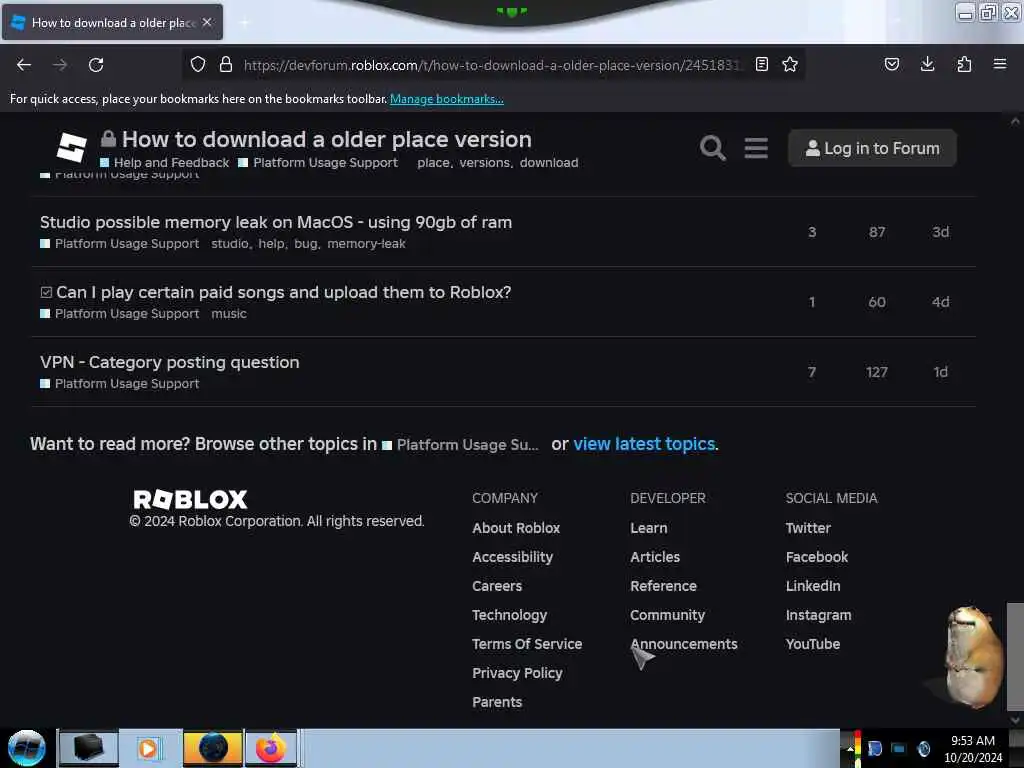
Task: Open Reference developer link
Action: point(664,586)
